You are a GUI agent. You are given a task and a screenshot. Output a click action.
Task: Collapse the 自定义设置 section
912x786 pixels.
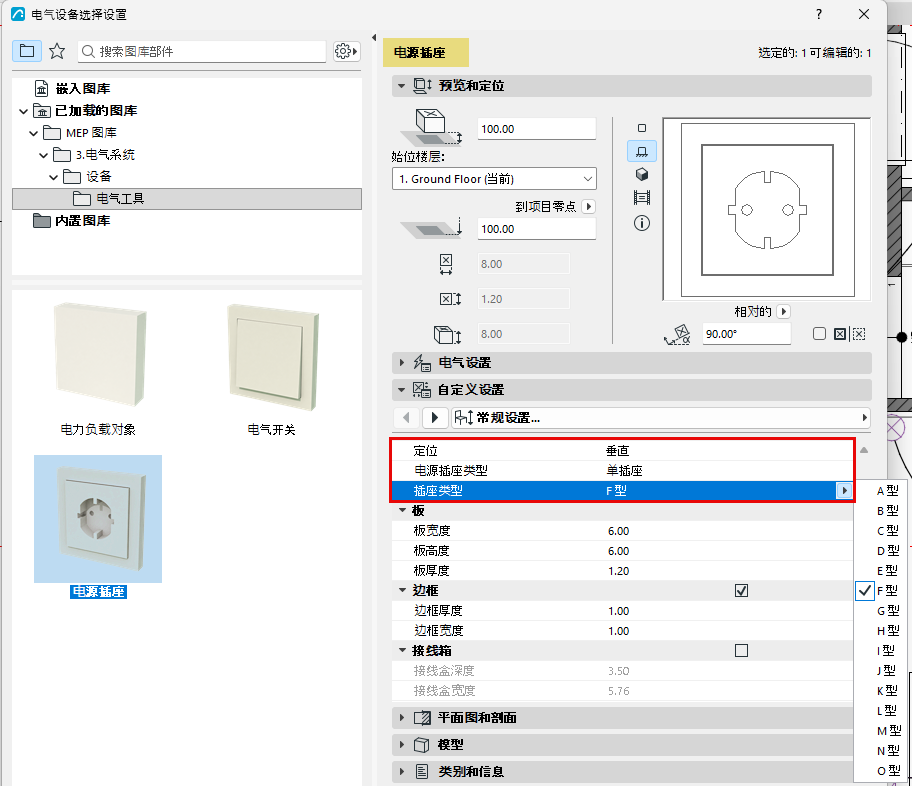tap(401, 389)
